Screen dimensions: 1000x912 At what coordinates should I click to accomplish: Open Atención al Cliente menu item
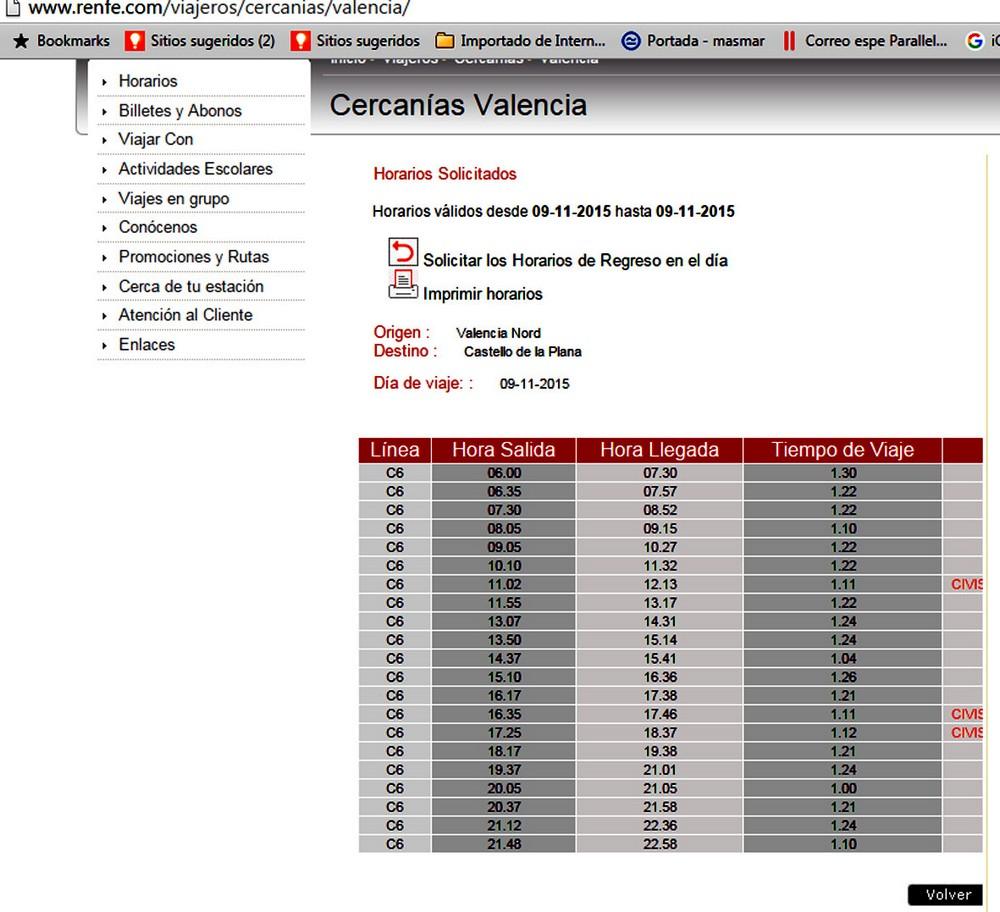pyautogui.click(x=185, y=315)
